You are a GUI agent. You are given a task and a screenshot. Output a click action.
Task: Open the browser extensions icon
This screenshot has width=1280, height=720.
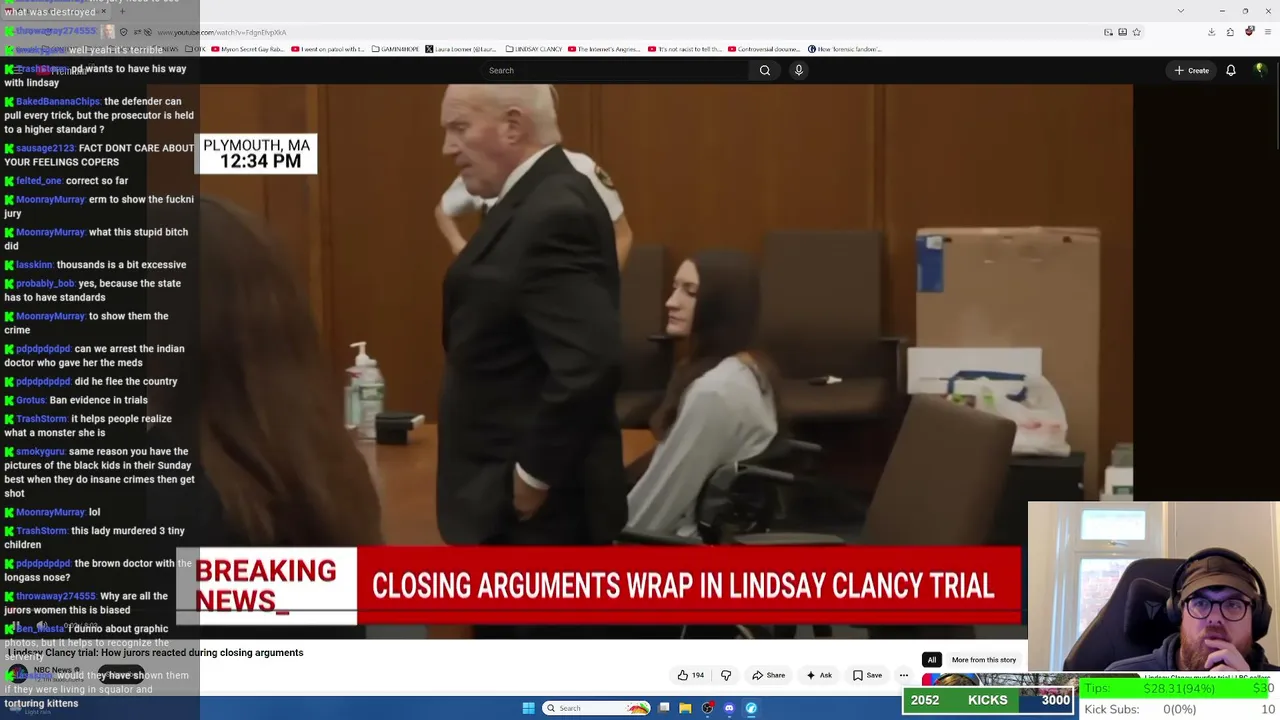pos(1230,32)
